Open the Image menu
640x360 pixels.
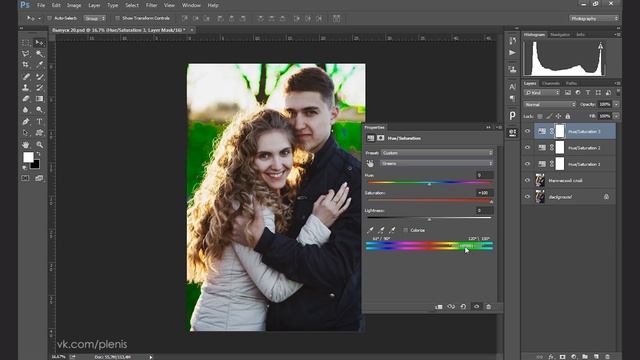click(74, 5)
